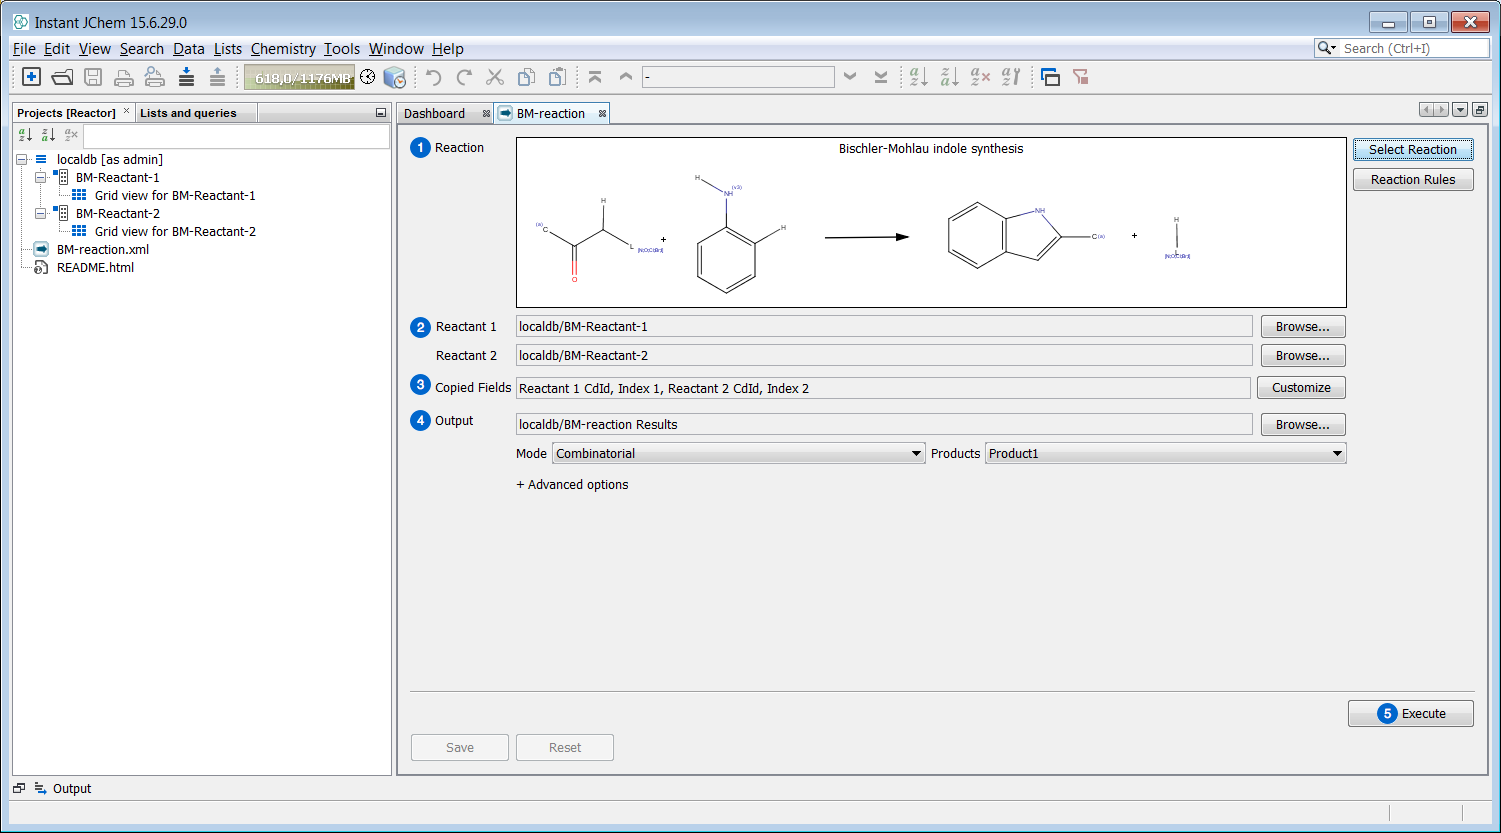Screen dimensions: 1501x833
Task: Click the garbage collection clock icon
Action: pyautogui.click(x=368, y=77)
